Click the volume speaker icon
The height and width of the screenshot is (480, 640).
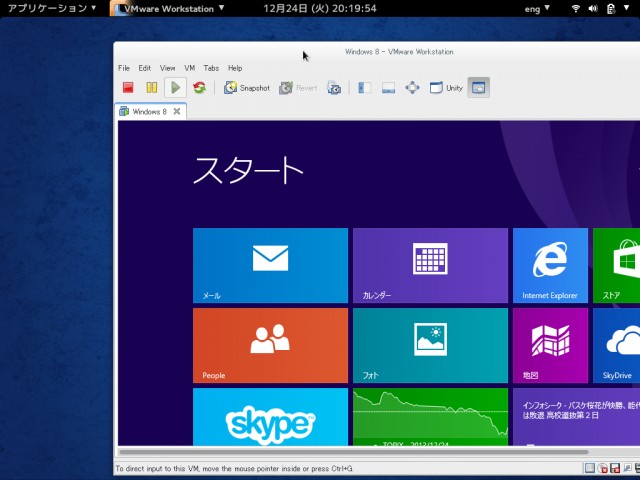(x=593, y=9)
